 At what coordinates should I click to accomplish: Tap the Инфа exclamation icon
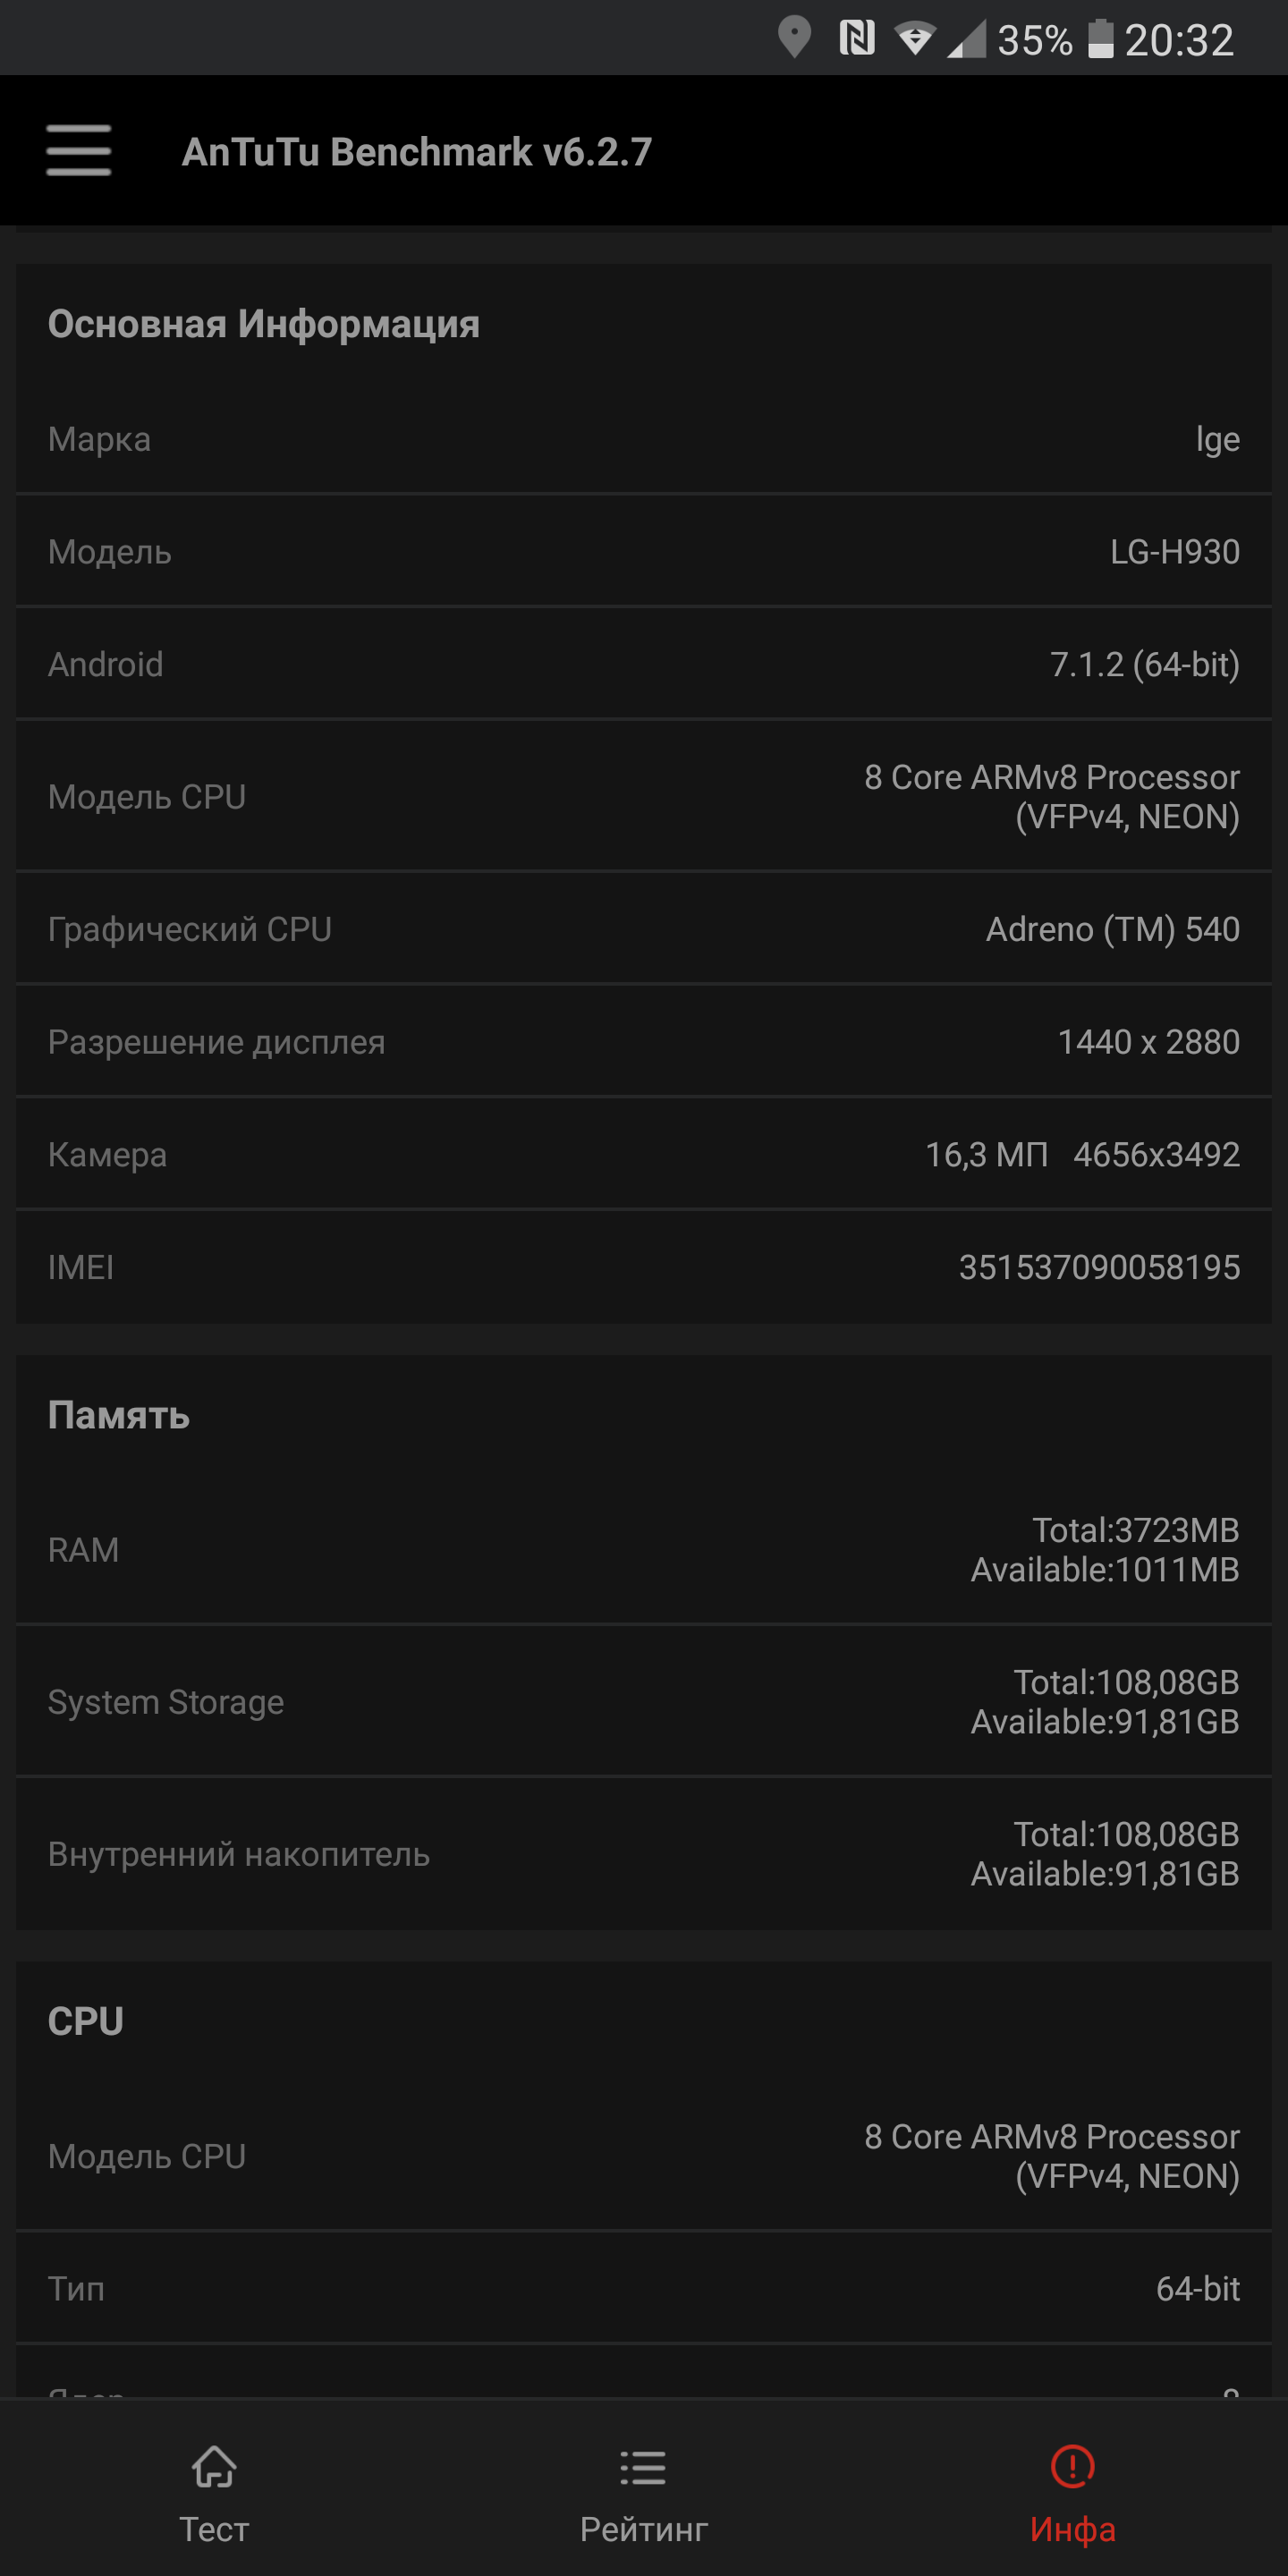[1073, 2466]
